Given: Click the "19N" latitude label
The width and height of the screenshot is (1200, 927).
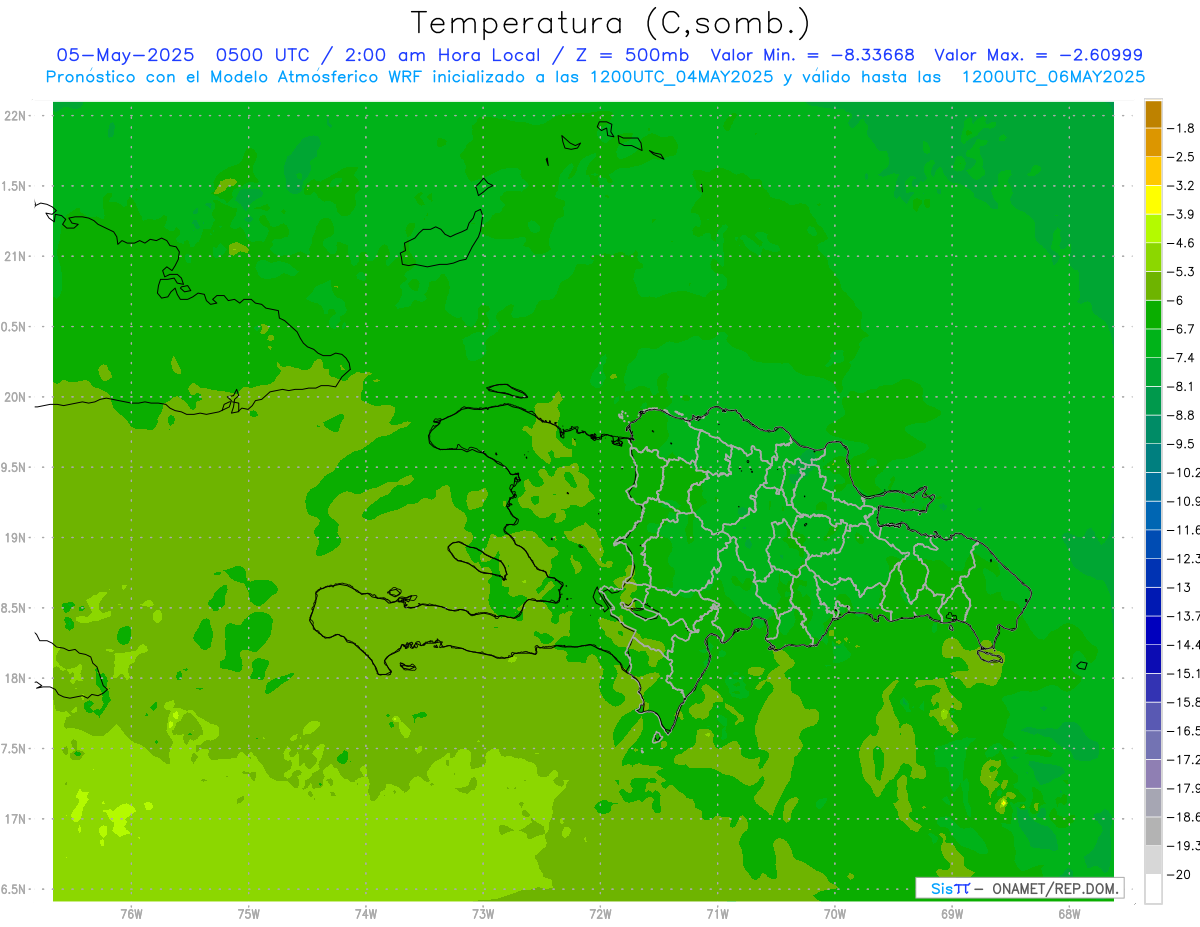Looking at the screenshot, I should point(16,538).
